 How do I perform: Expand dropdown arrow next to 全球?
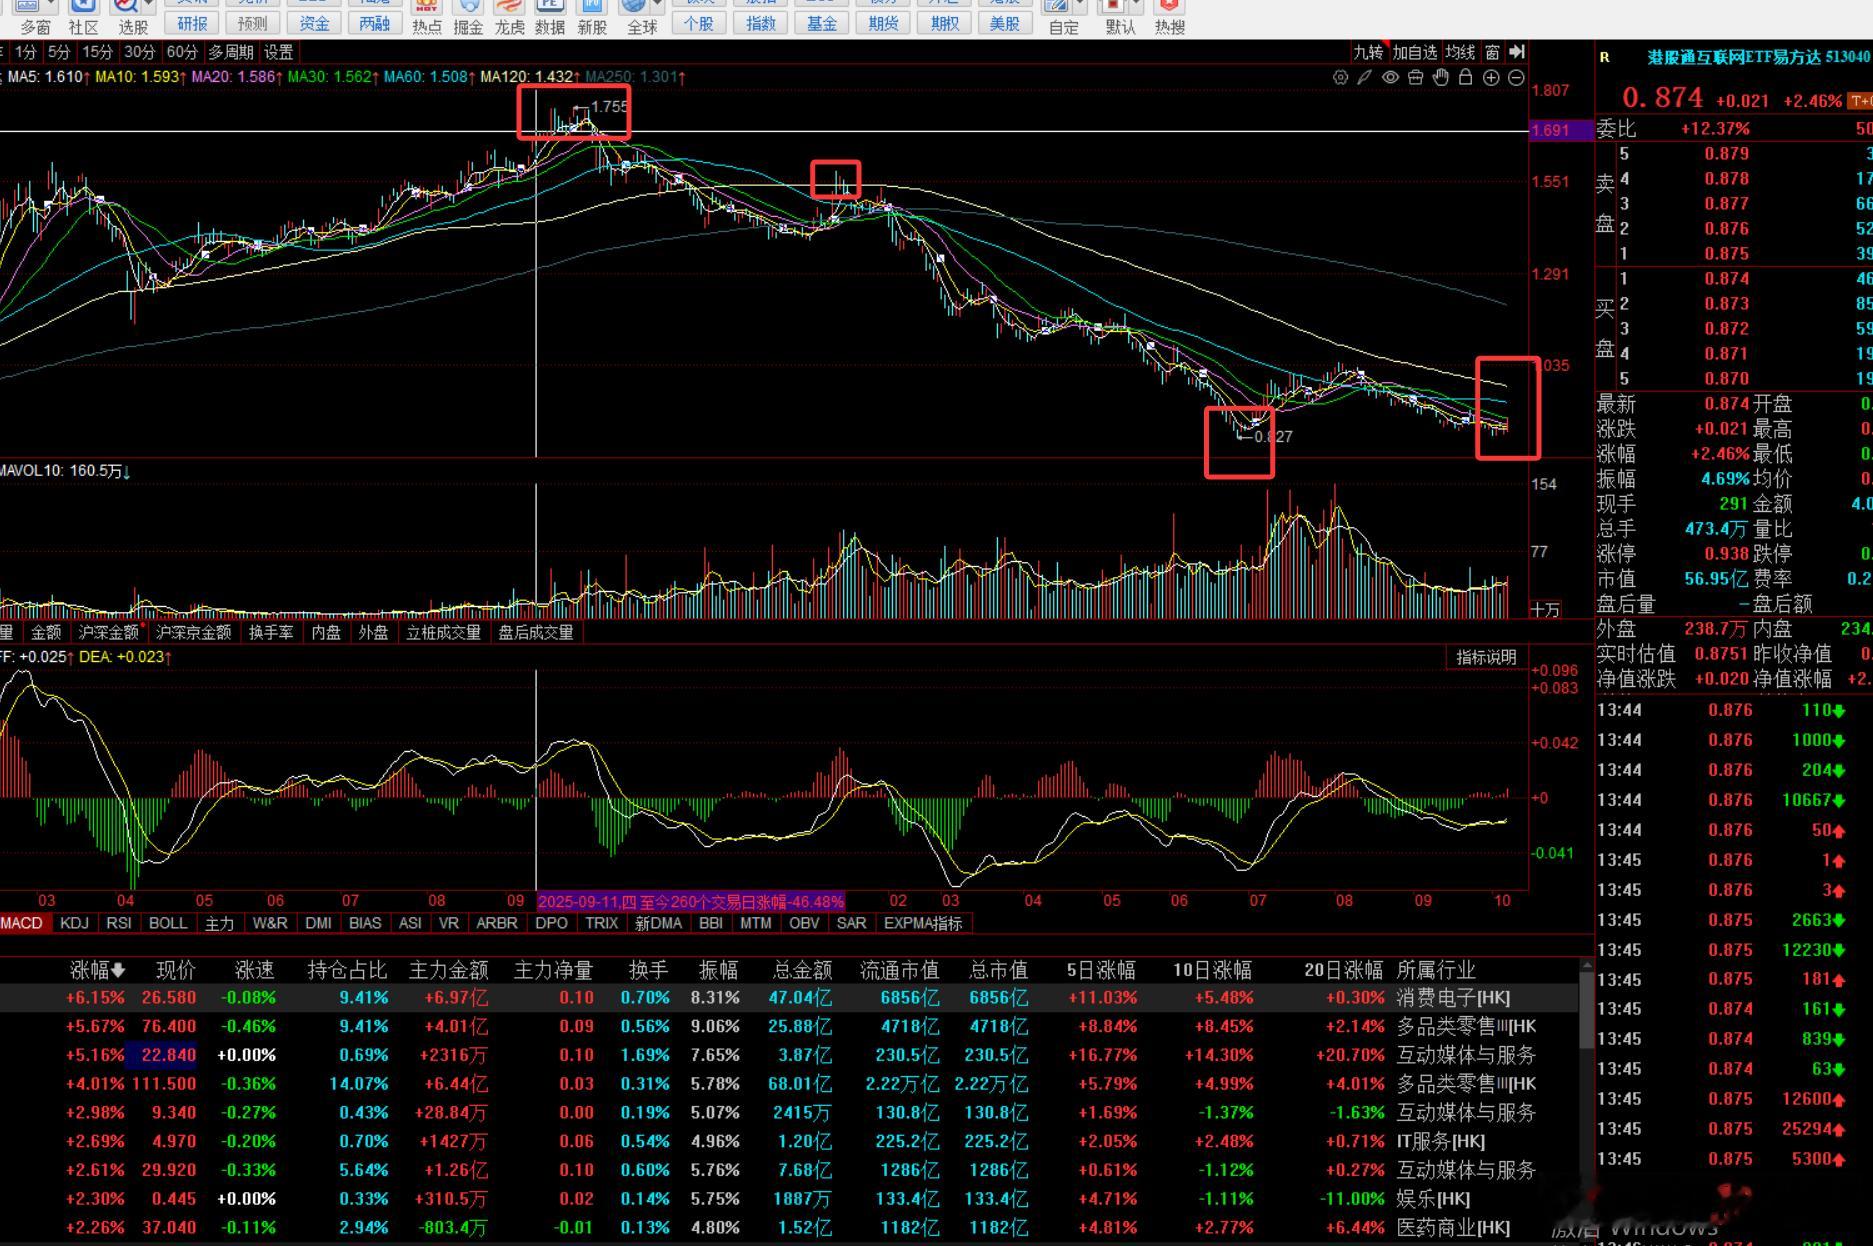point(656,6)
